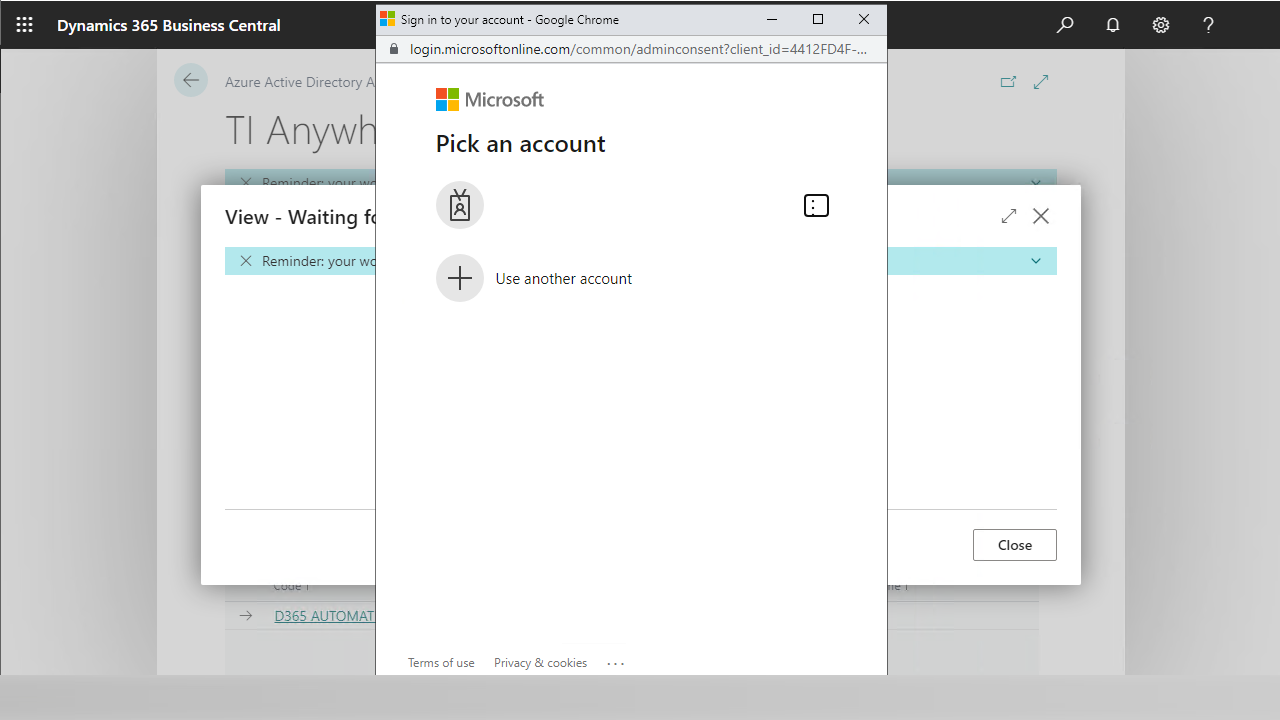The height and width of the screenshot is (720, 1280).
Task: Show more footer options via ellipsis
Action: [615, 663]
